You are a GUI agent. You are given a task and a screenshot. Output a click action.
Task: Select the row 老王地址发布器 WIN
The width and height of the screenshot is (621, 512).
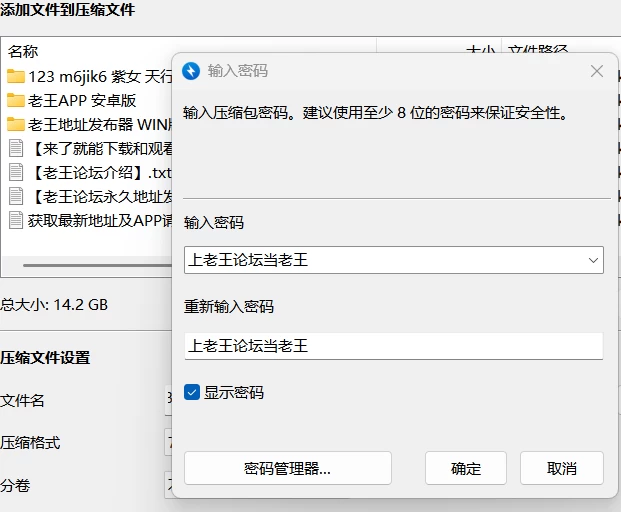[89, 124]
